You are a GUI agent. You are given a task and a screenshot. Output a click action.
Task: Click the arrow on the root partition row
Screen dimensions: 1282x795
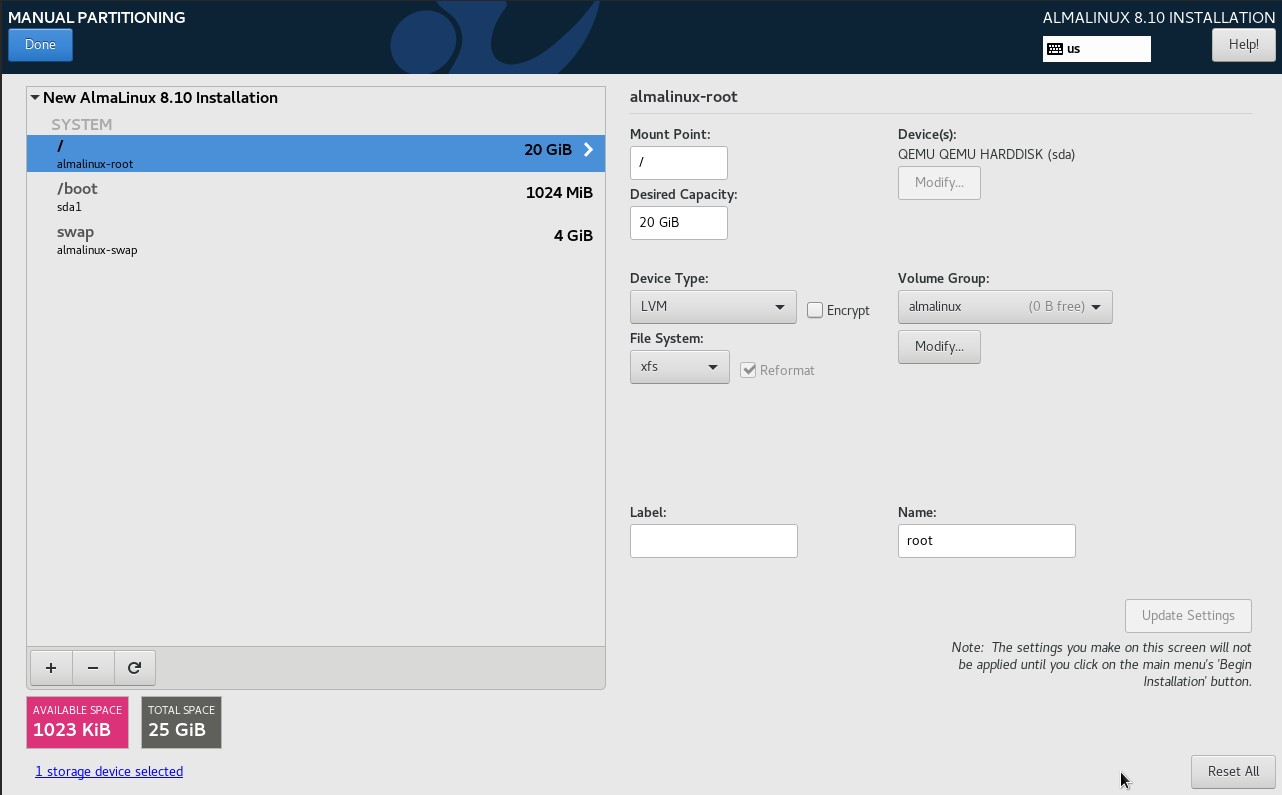[x=588, y=150]
